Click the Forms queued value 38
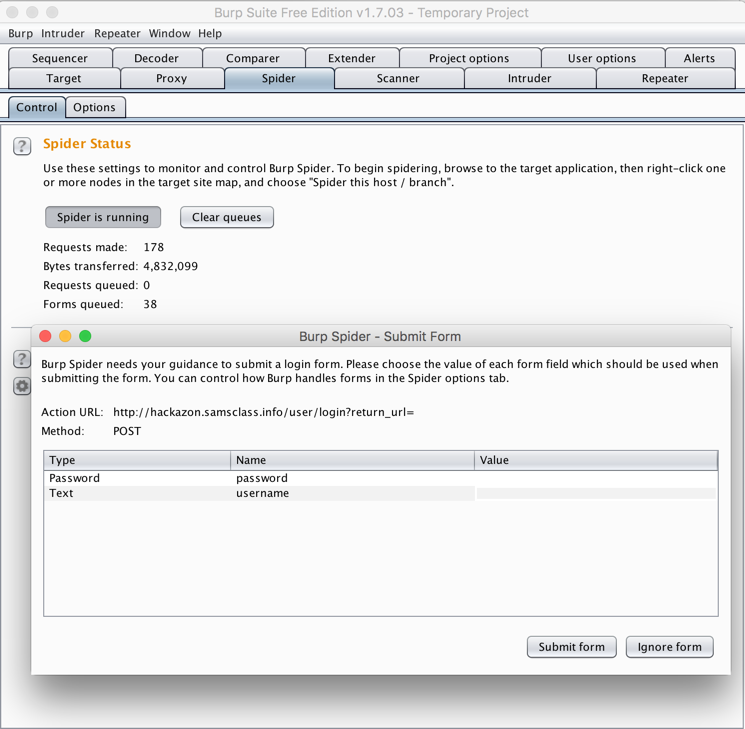Image resolution: width=745 pixels, height=729 pixels. (x=150, y=304)
